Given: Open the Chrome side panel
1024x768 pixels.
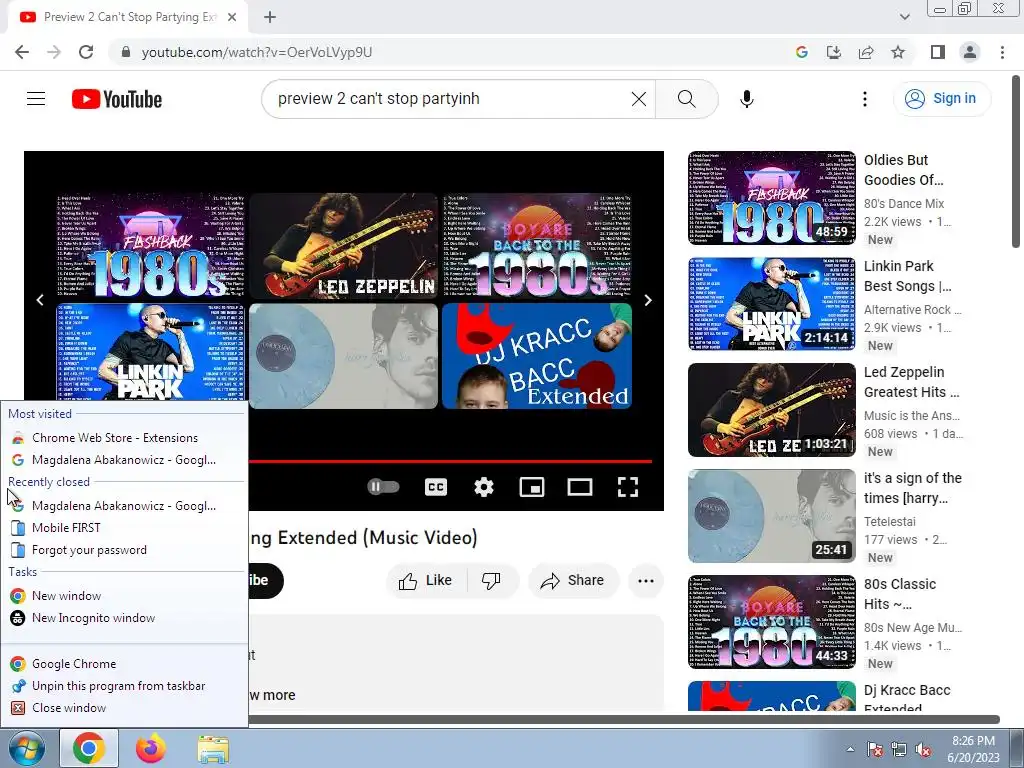Looking at the screenshot, I should coord(938,52).
